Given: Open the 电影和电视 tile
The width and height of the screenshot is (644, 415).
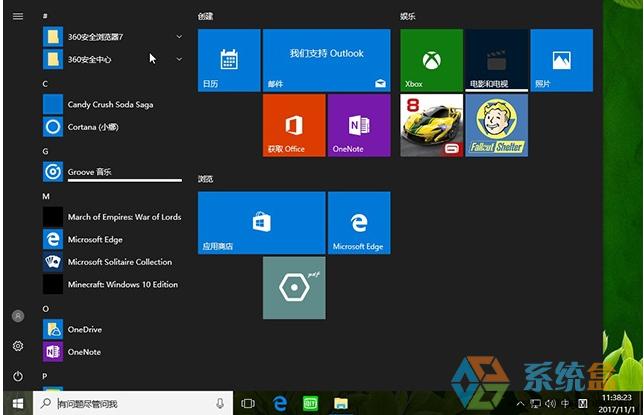Looking at the screenshot, I should click(496, 60).
